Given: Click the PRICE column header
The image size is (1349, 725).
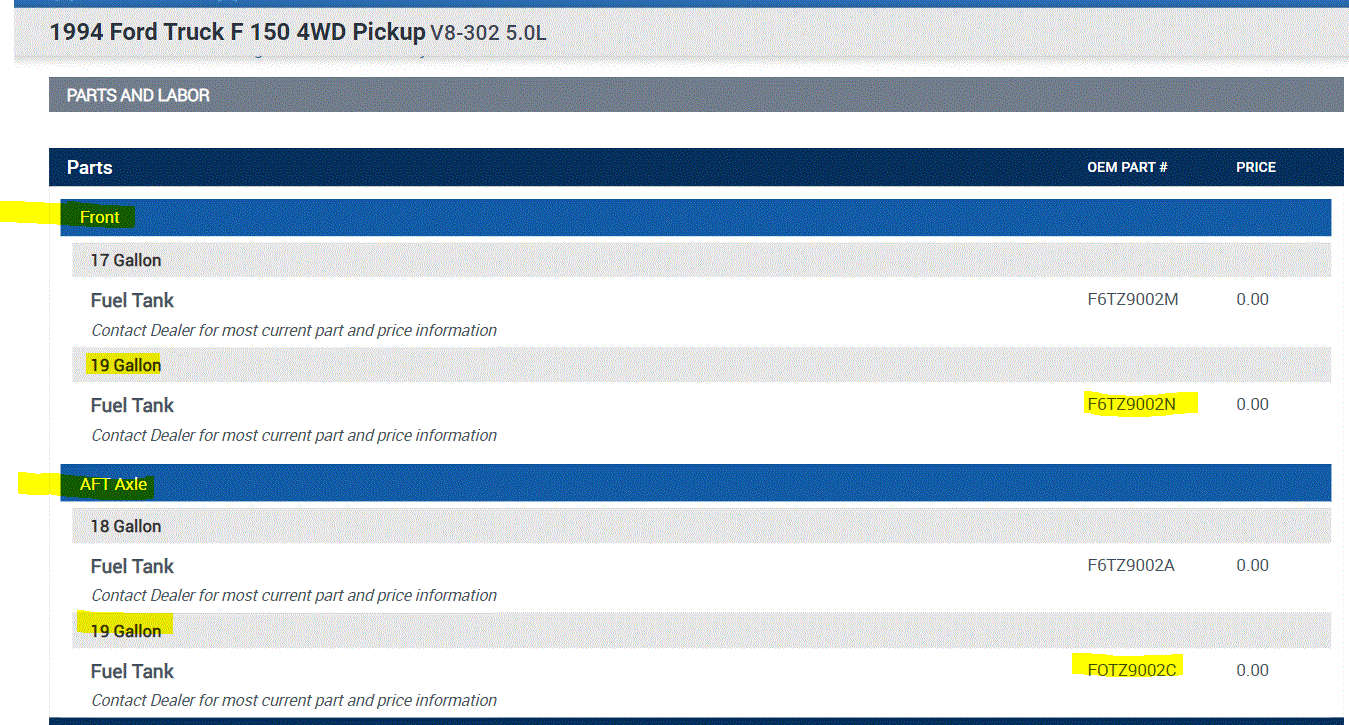Looking at the screenshot, I should coord(1255,168).
